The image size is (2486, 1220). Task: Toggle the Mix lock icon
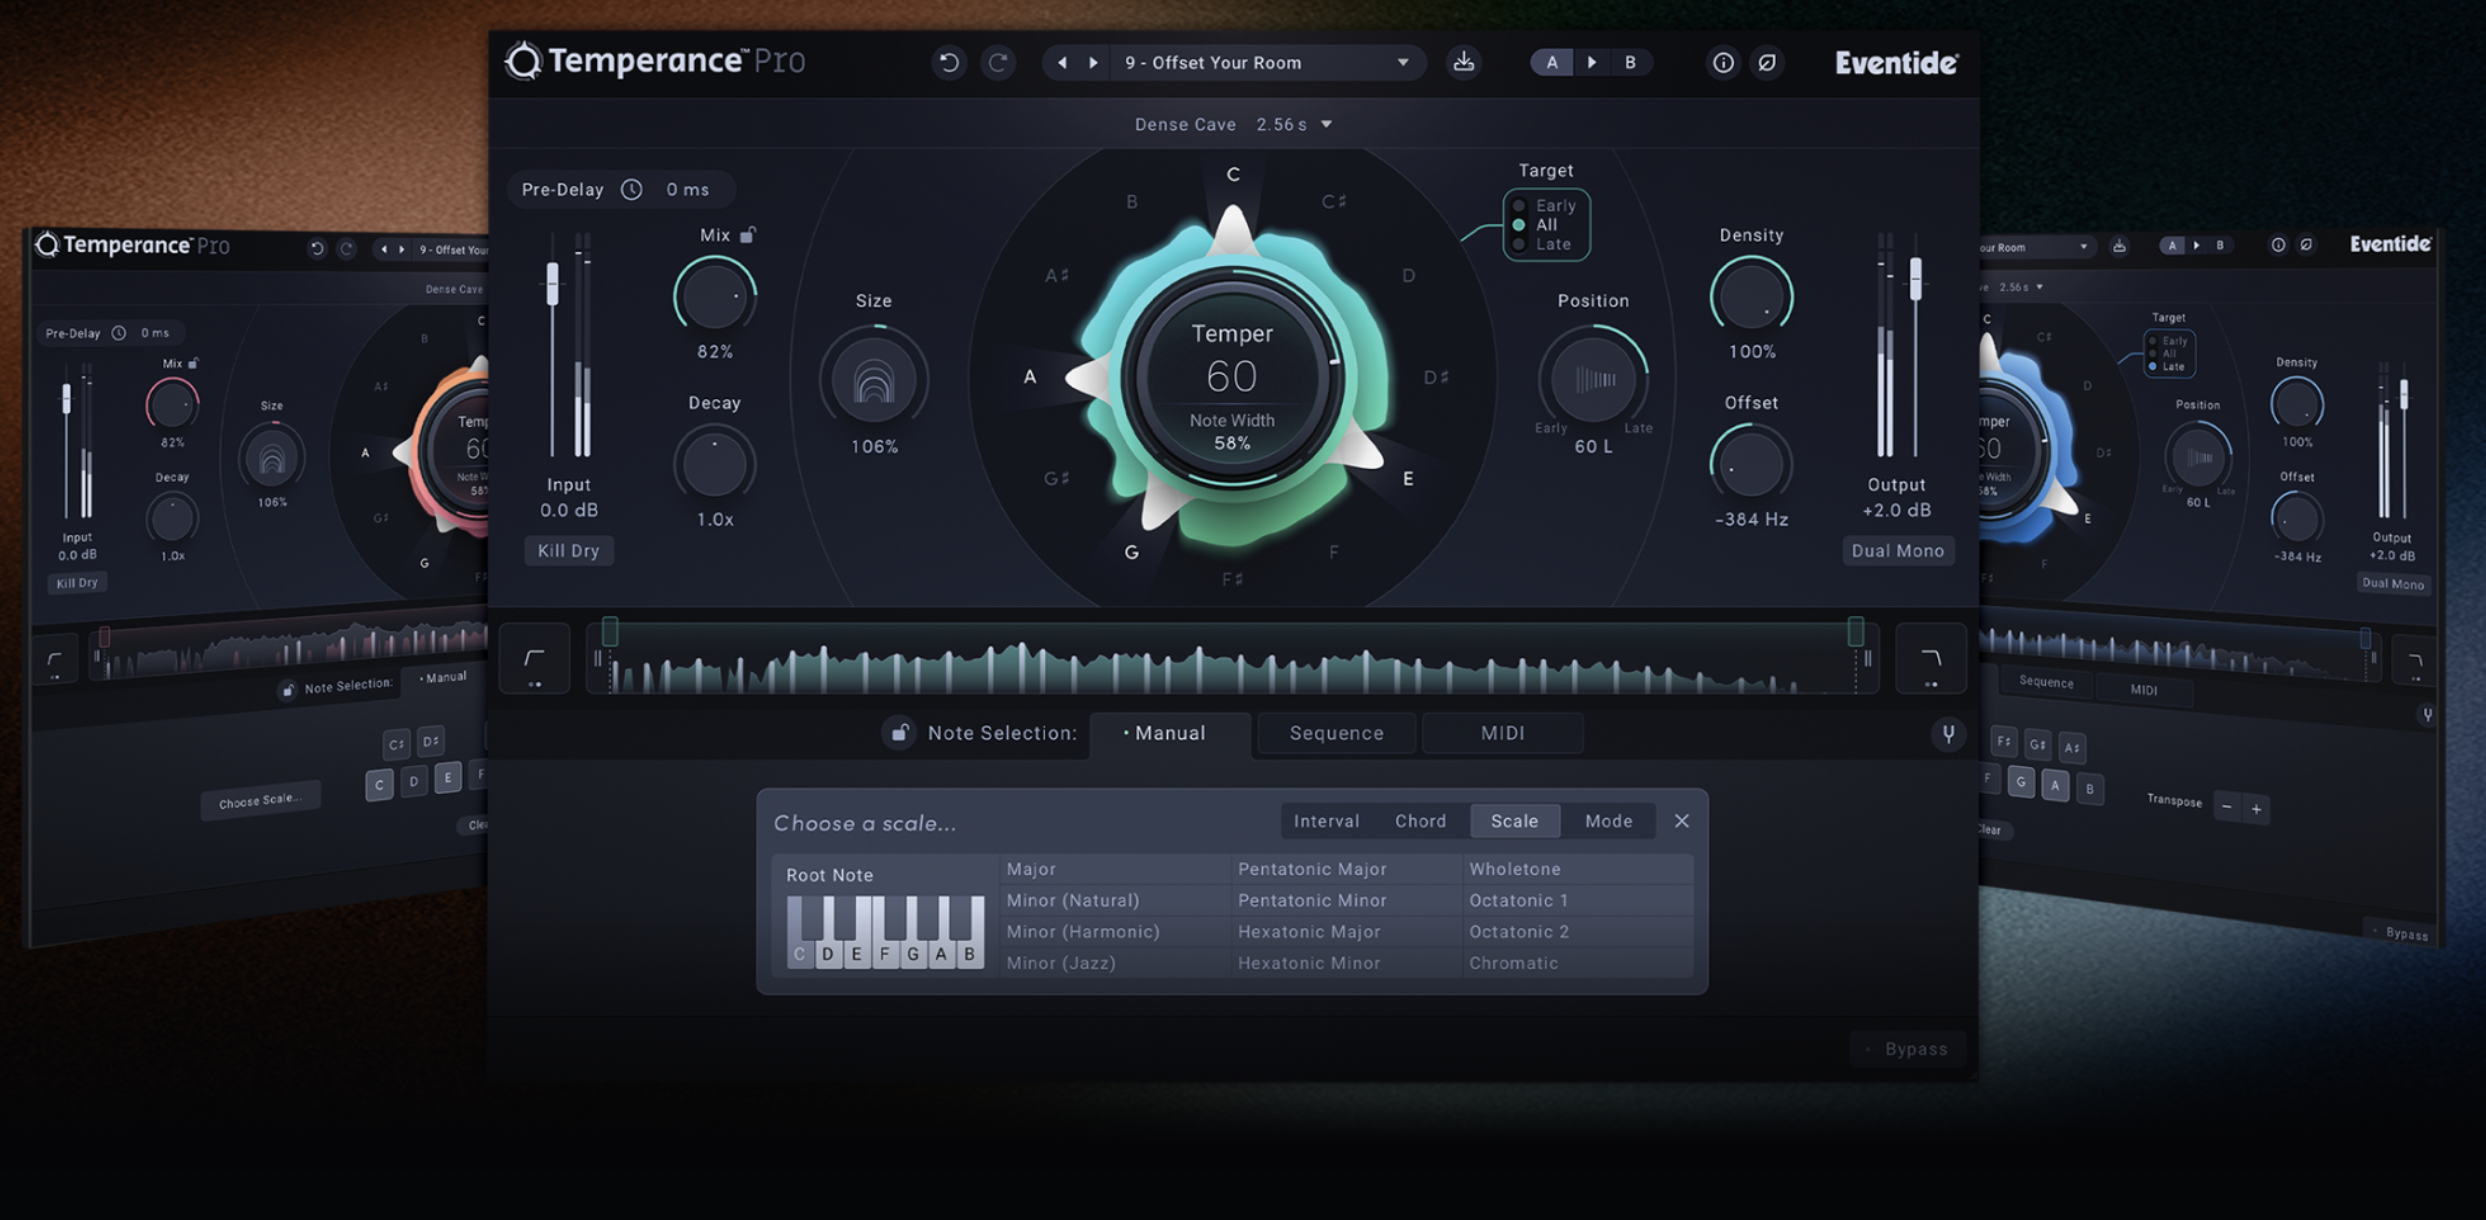[x=748, y=235]
